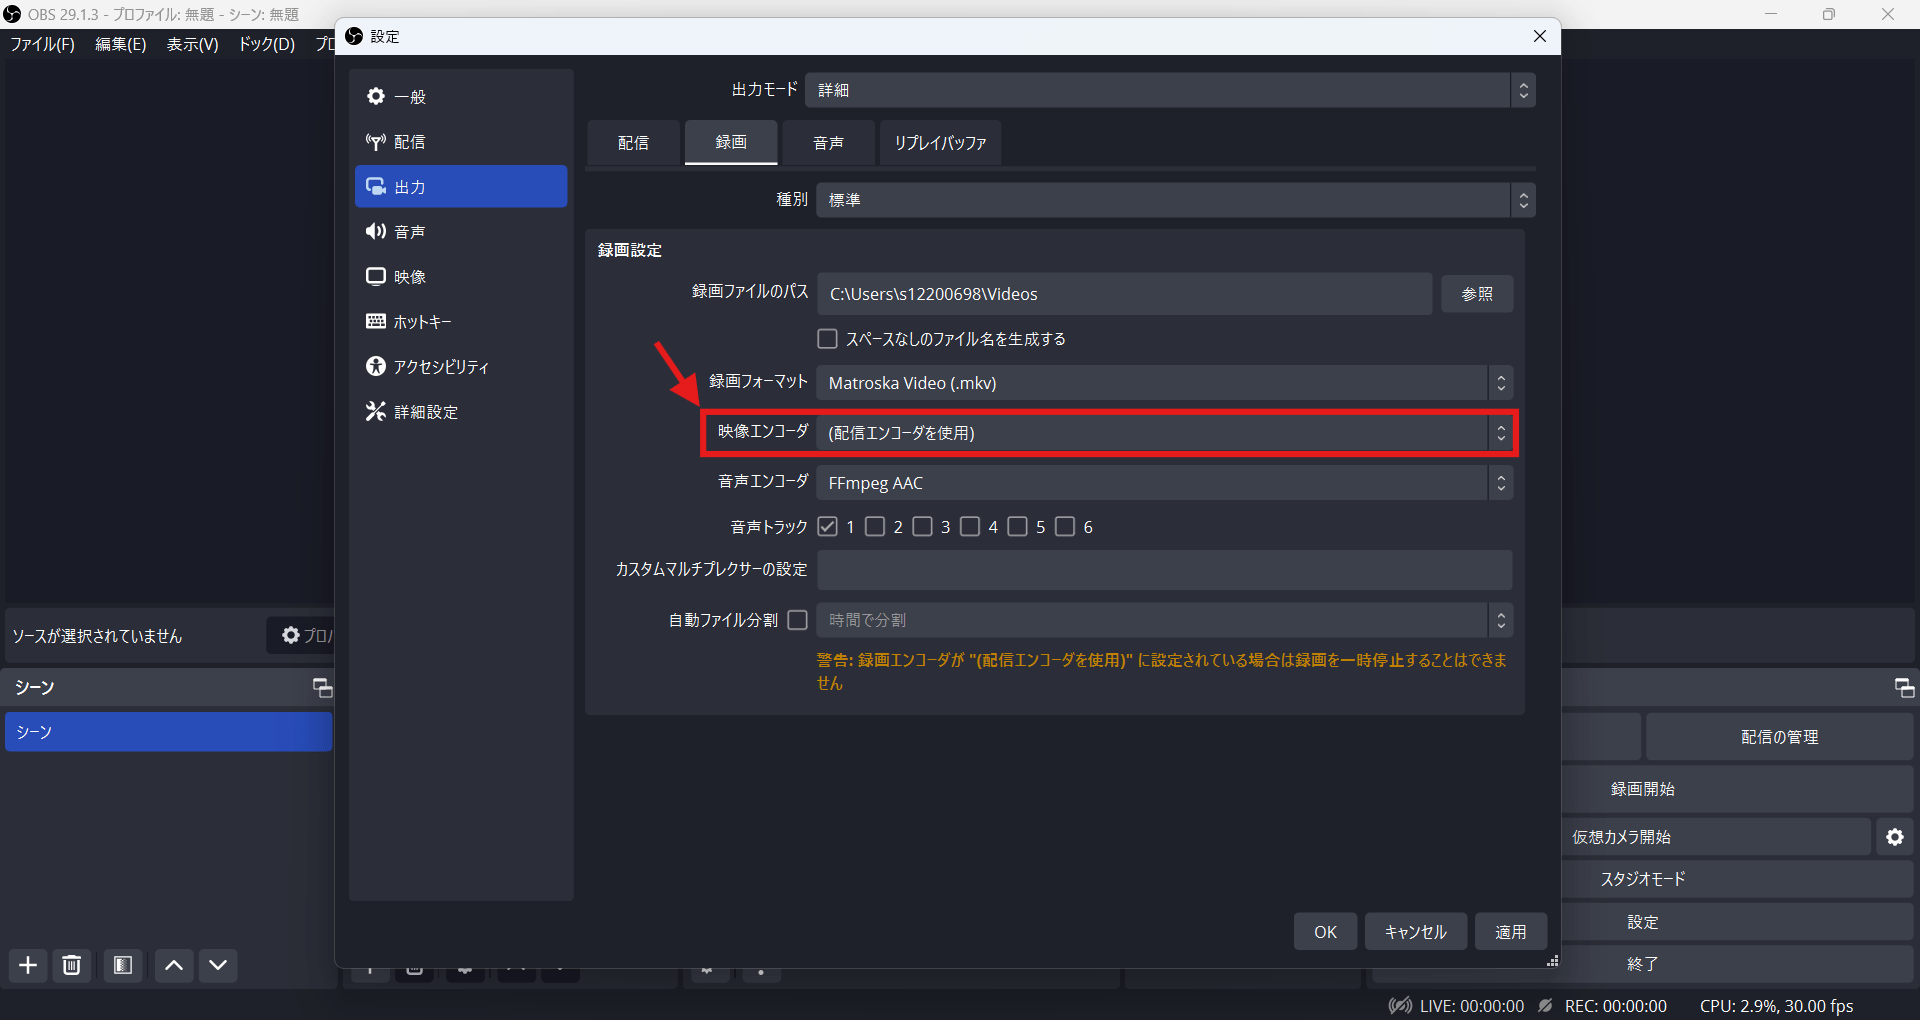Open the 音声エンコーダ dropdown

pyautogui.click(x=1164, y=483)
